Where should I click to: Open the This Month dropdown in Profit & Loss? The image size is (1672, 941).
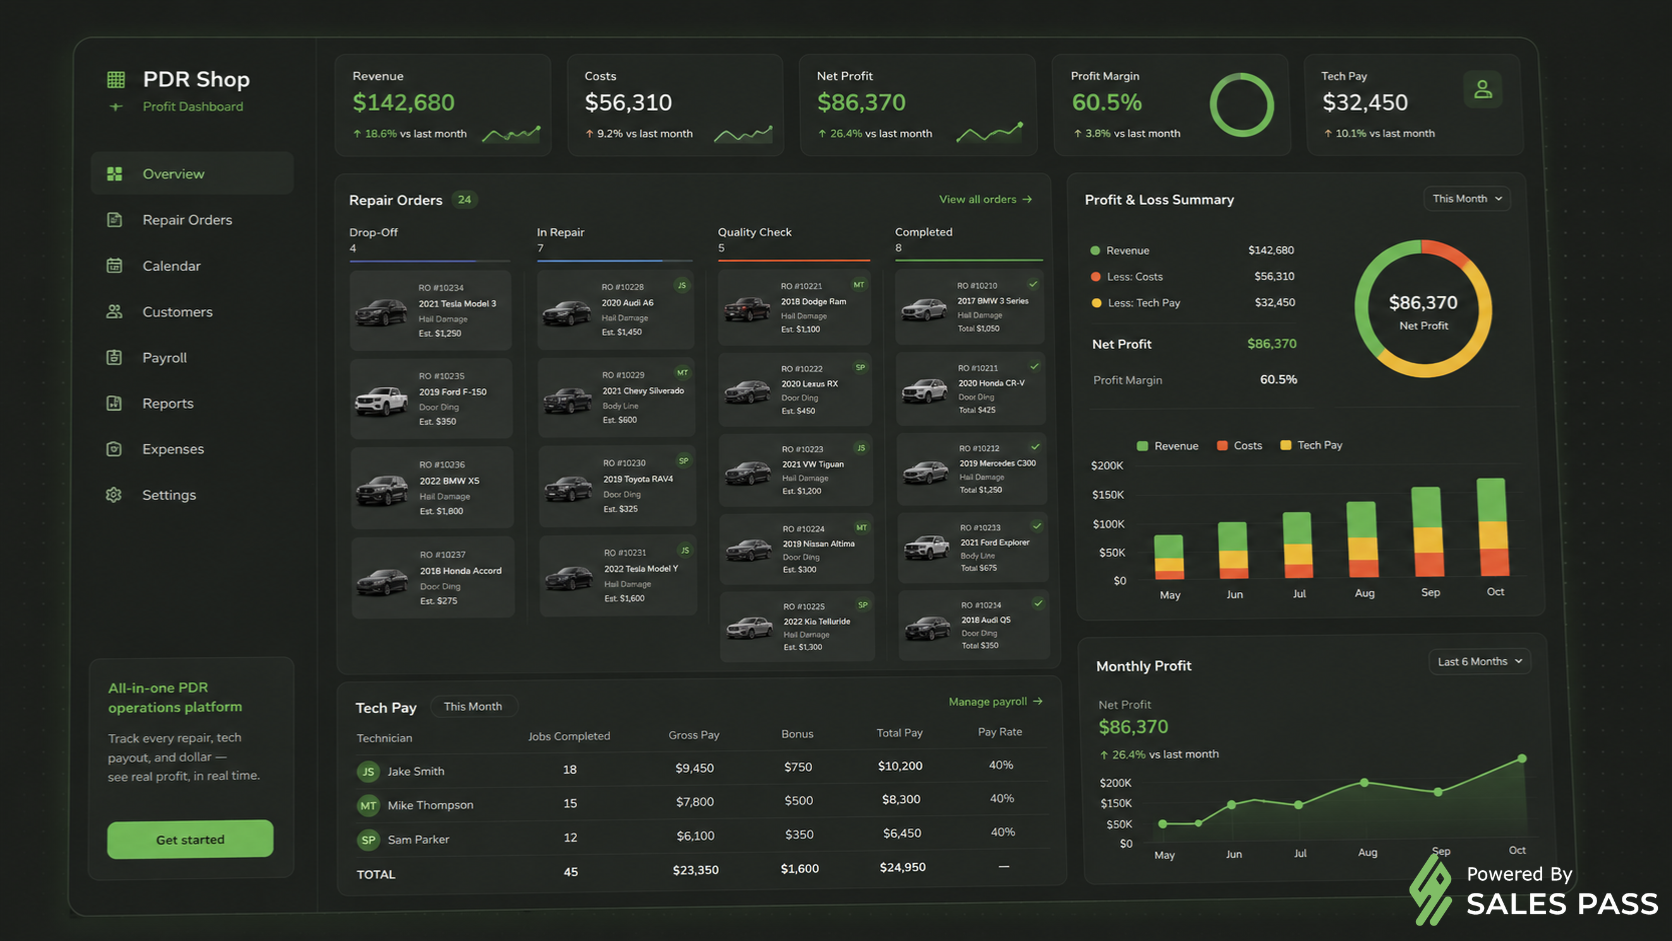[1466, 199]
